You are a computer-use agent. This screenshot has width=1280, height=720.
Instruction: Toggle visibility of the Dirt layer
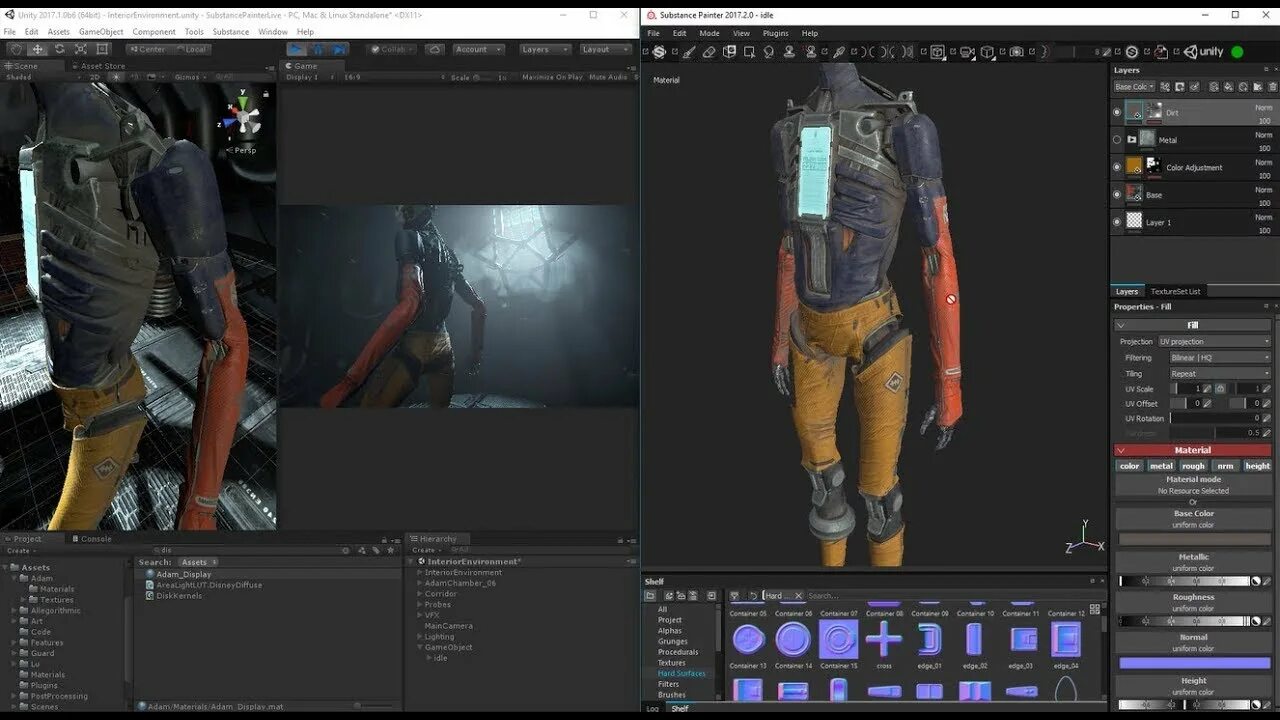[1117, 112]
